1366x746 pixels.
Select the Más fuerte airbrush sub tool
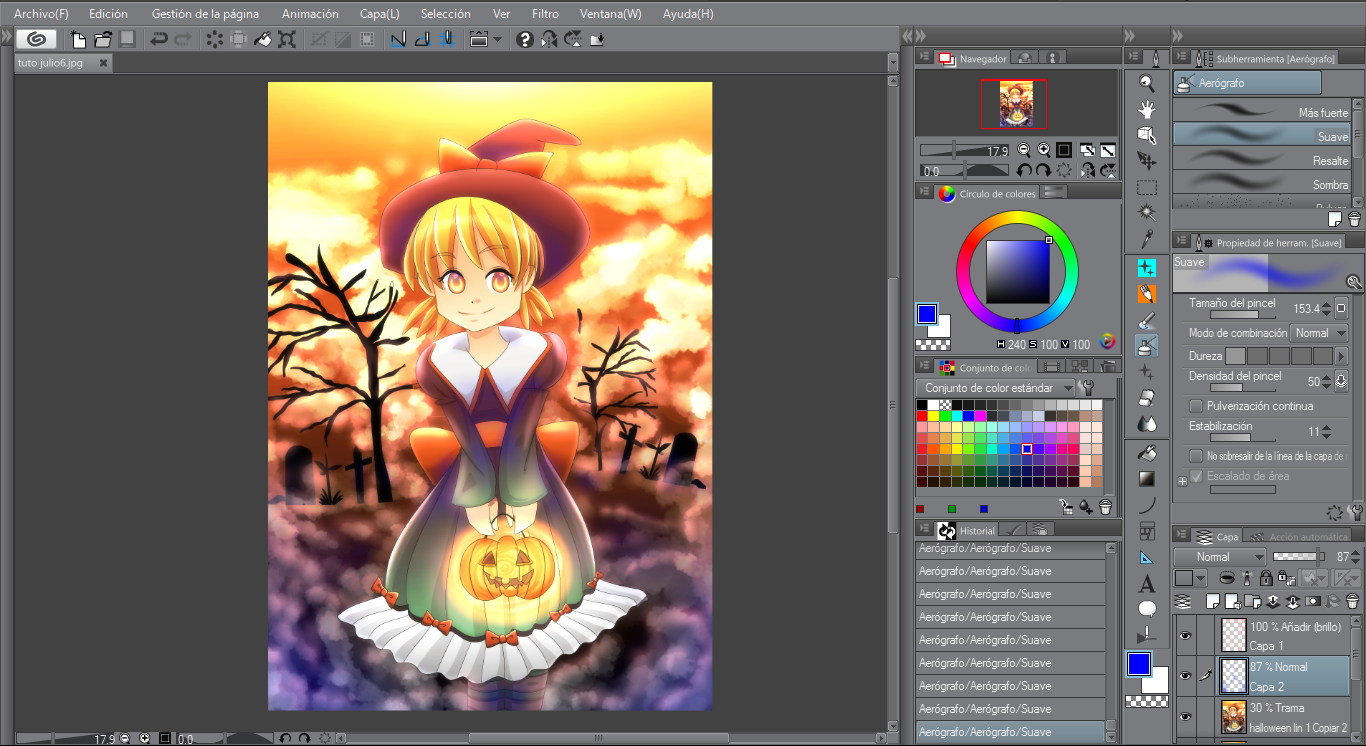1262,112
